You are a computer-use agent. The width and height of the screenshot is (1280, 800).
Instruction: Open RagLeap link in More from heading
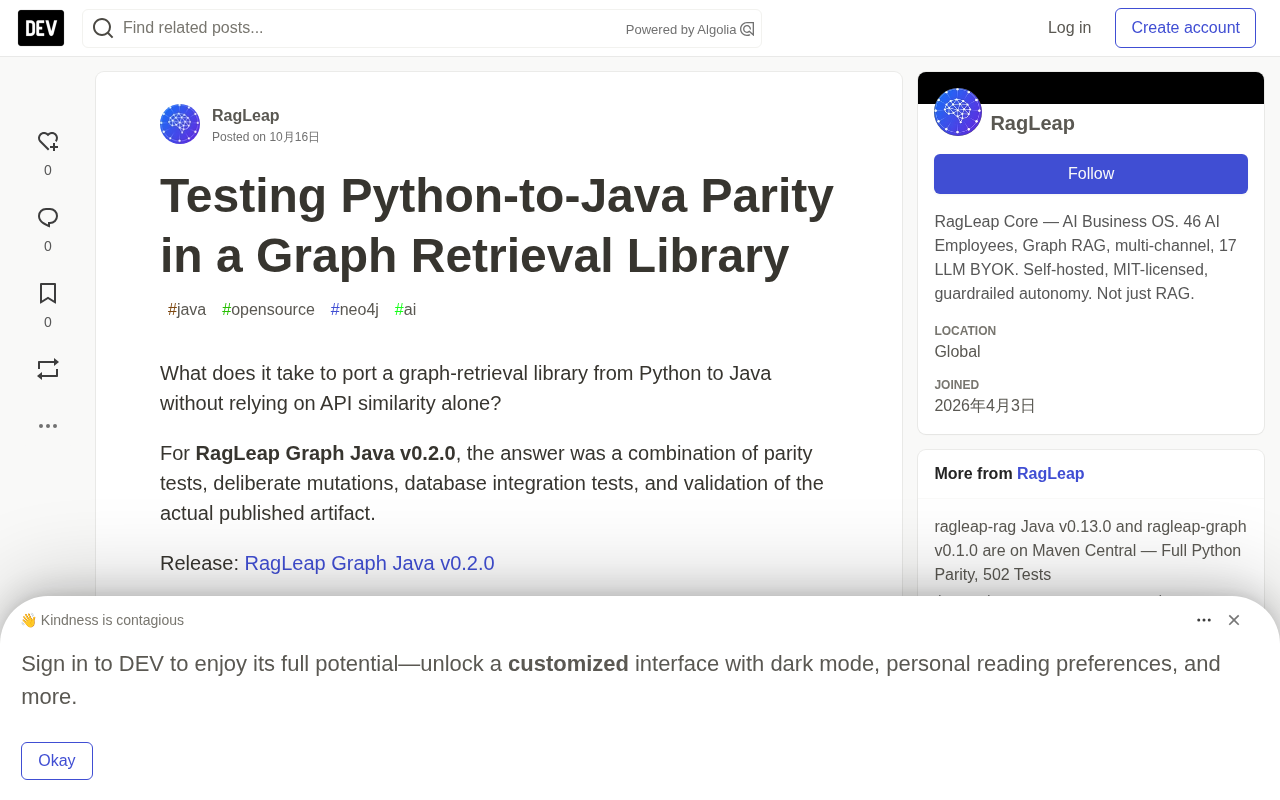tap(1050, 474)
